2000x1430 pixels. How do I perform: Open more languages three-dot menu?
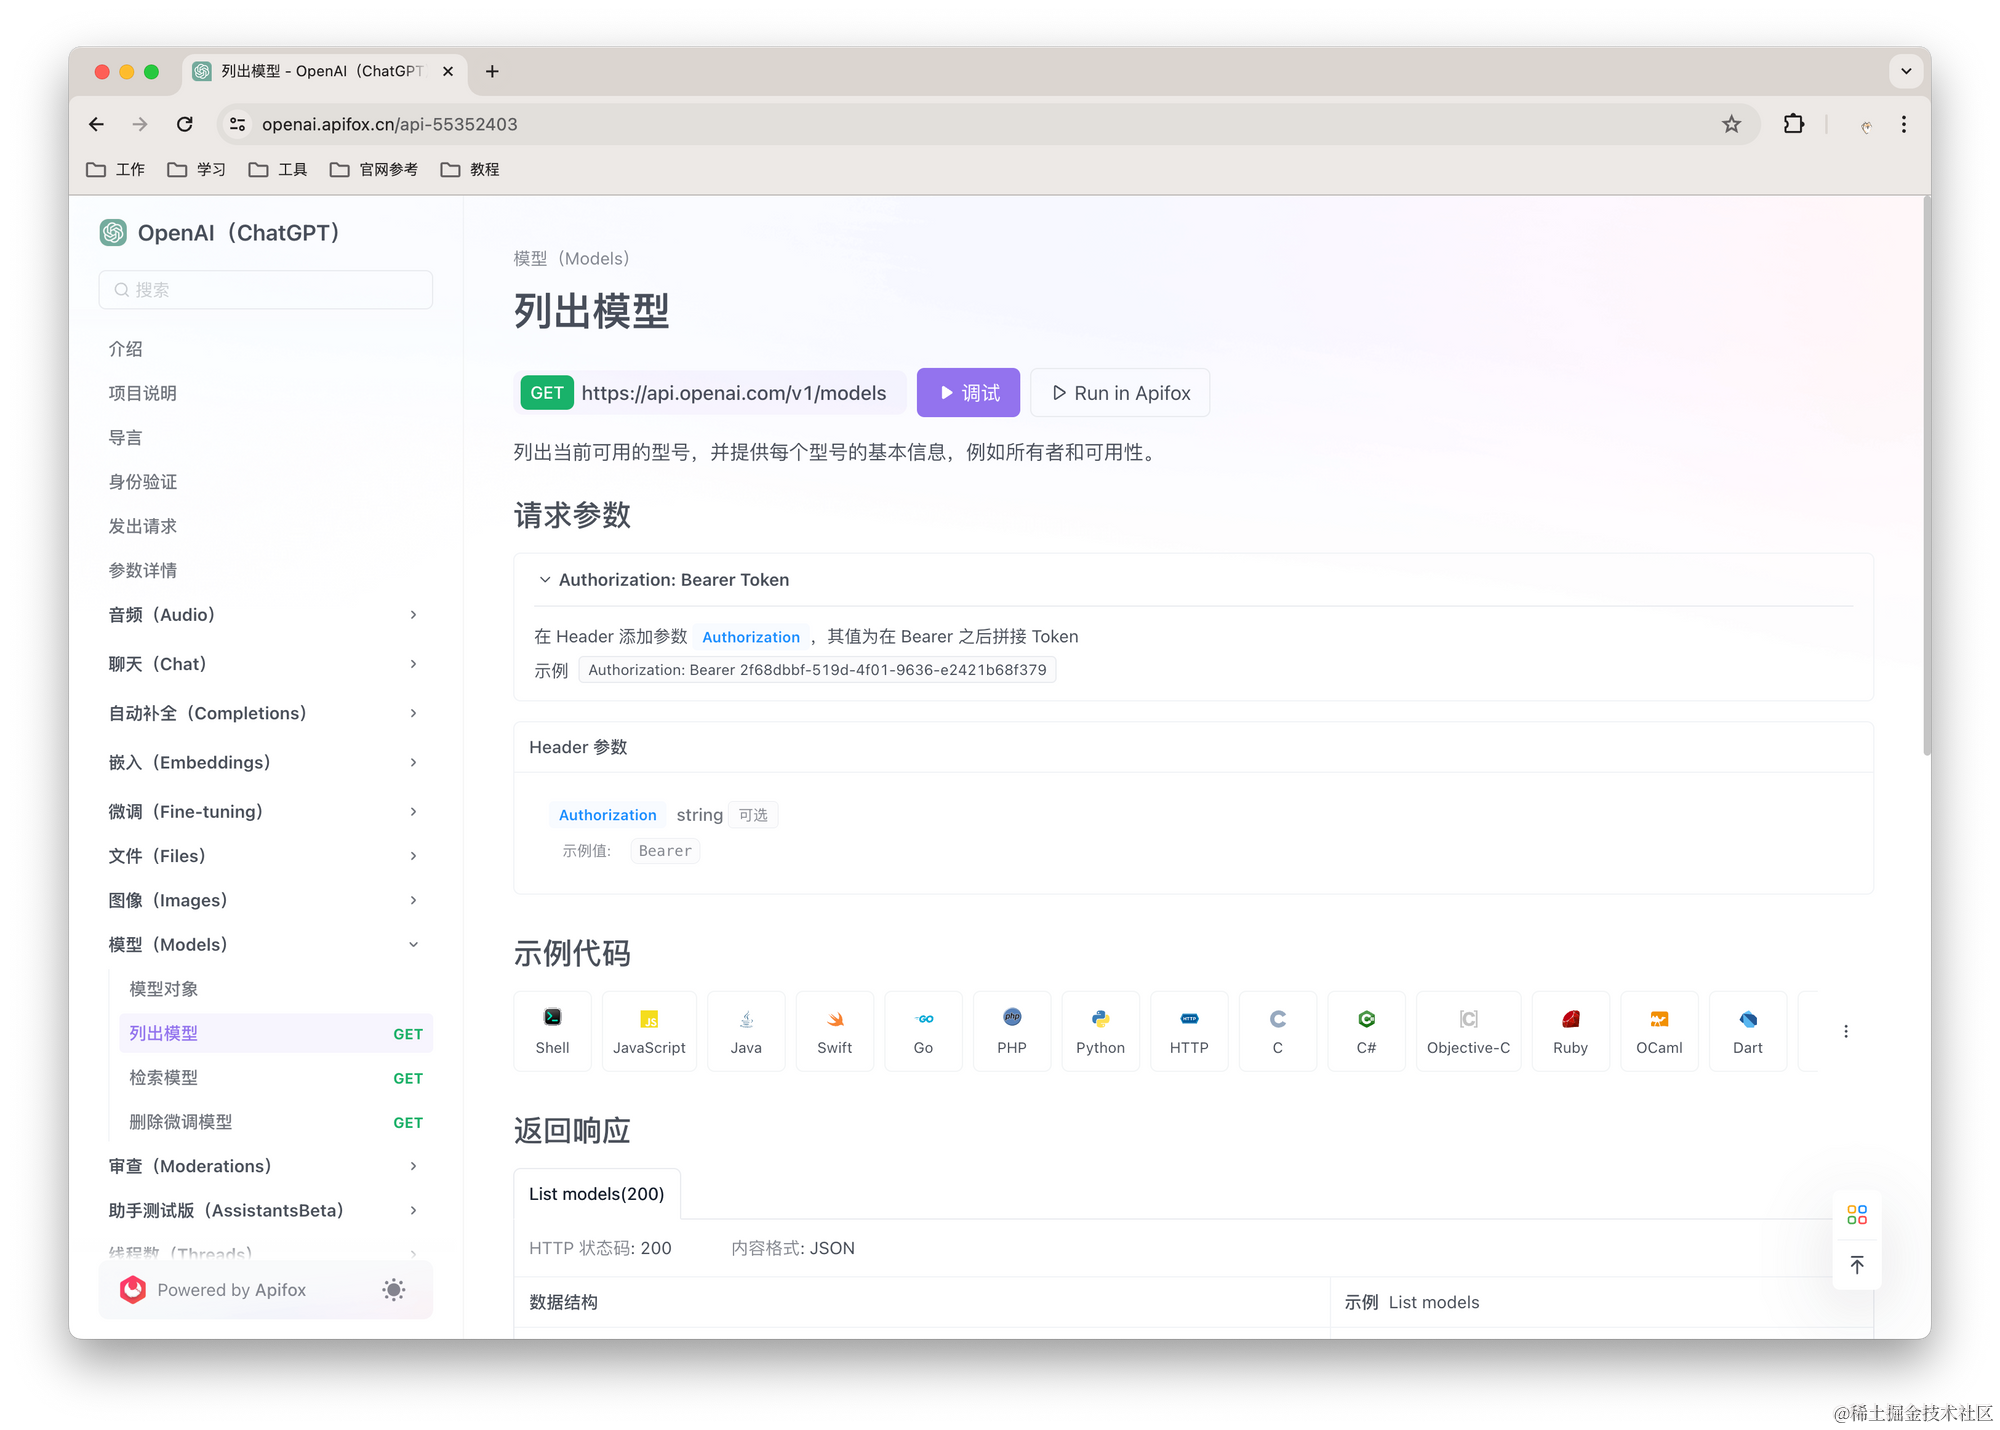[x=1846, y=1031]
